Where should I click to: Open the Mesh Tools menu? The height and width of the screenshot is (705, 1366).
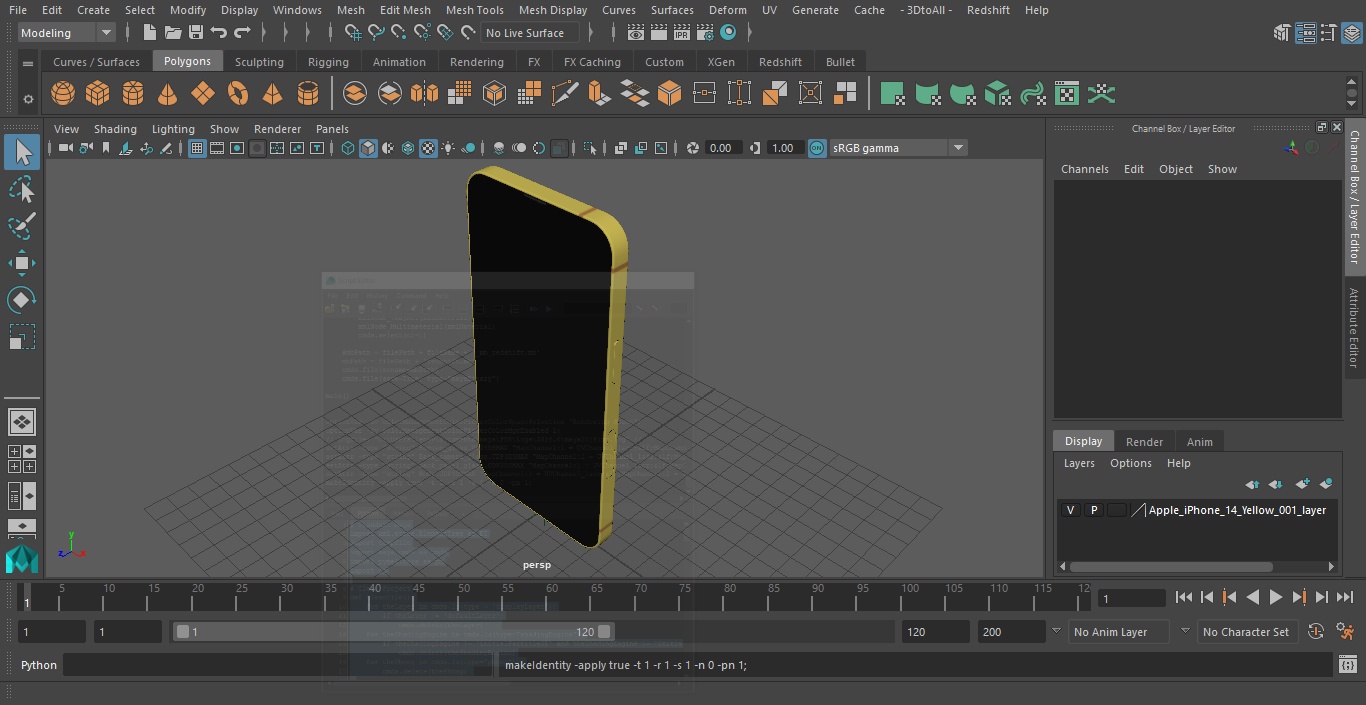pos(474,10)
